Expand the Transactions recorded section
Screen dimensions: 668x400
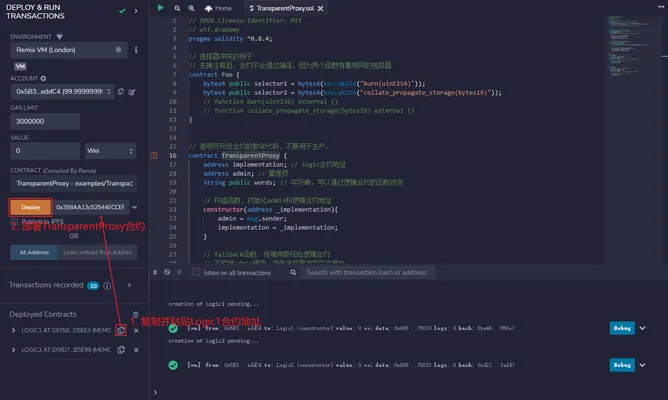pos(130,285)
